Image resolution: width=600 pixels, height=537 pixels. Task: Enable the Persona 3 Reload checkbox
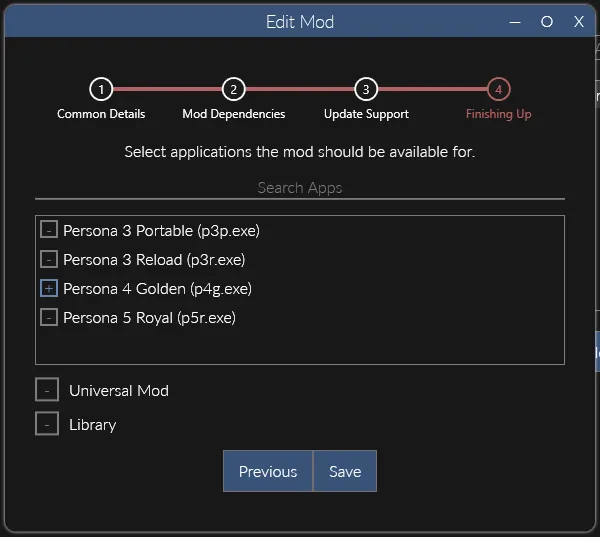(x=49, y=259)
